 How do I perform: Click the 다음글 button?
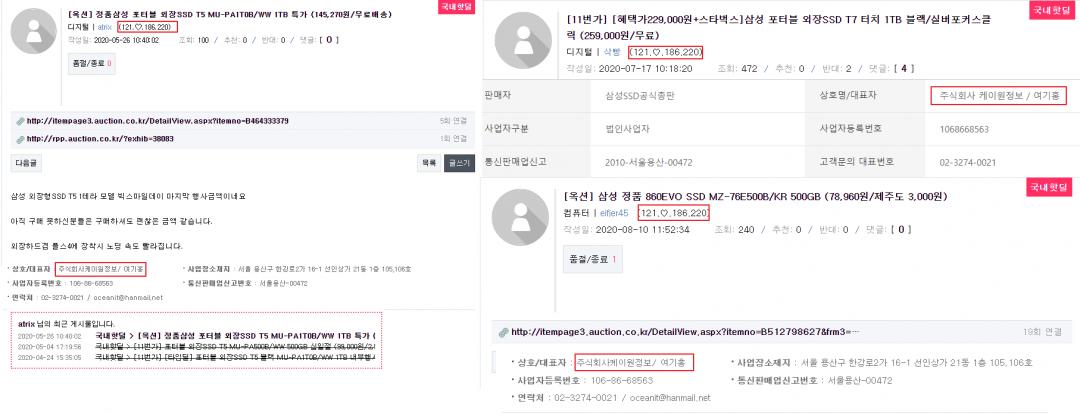click(x=27, y=163)
